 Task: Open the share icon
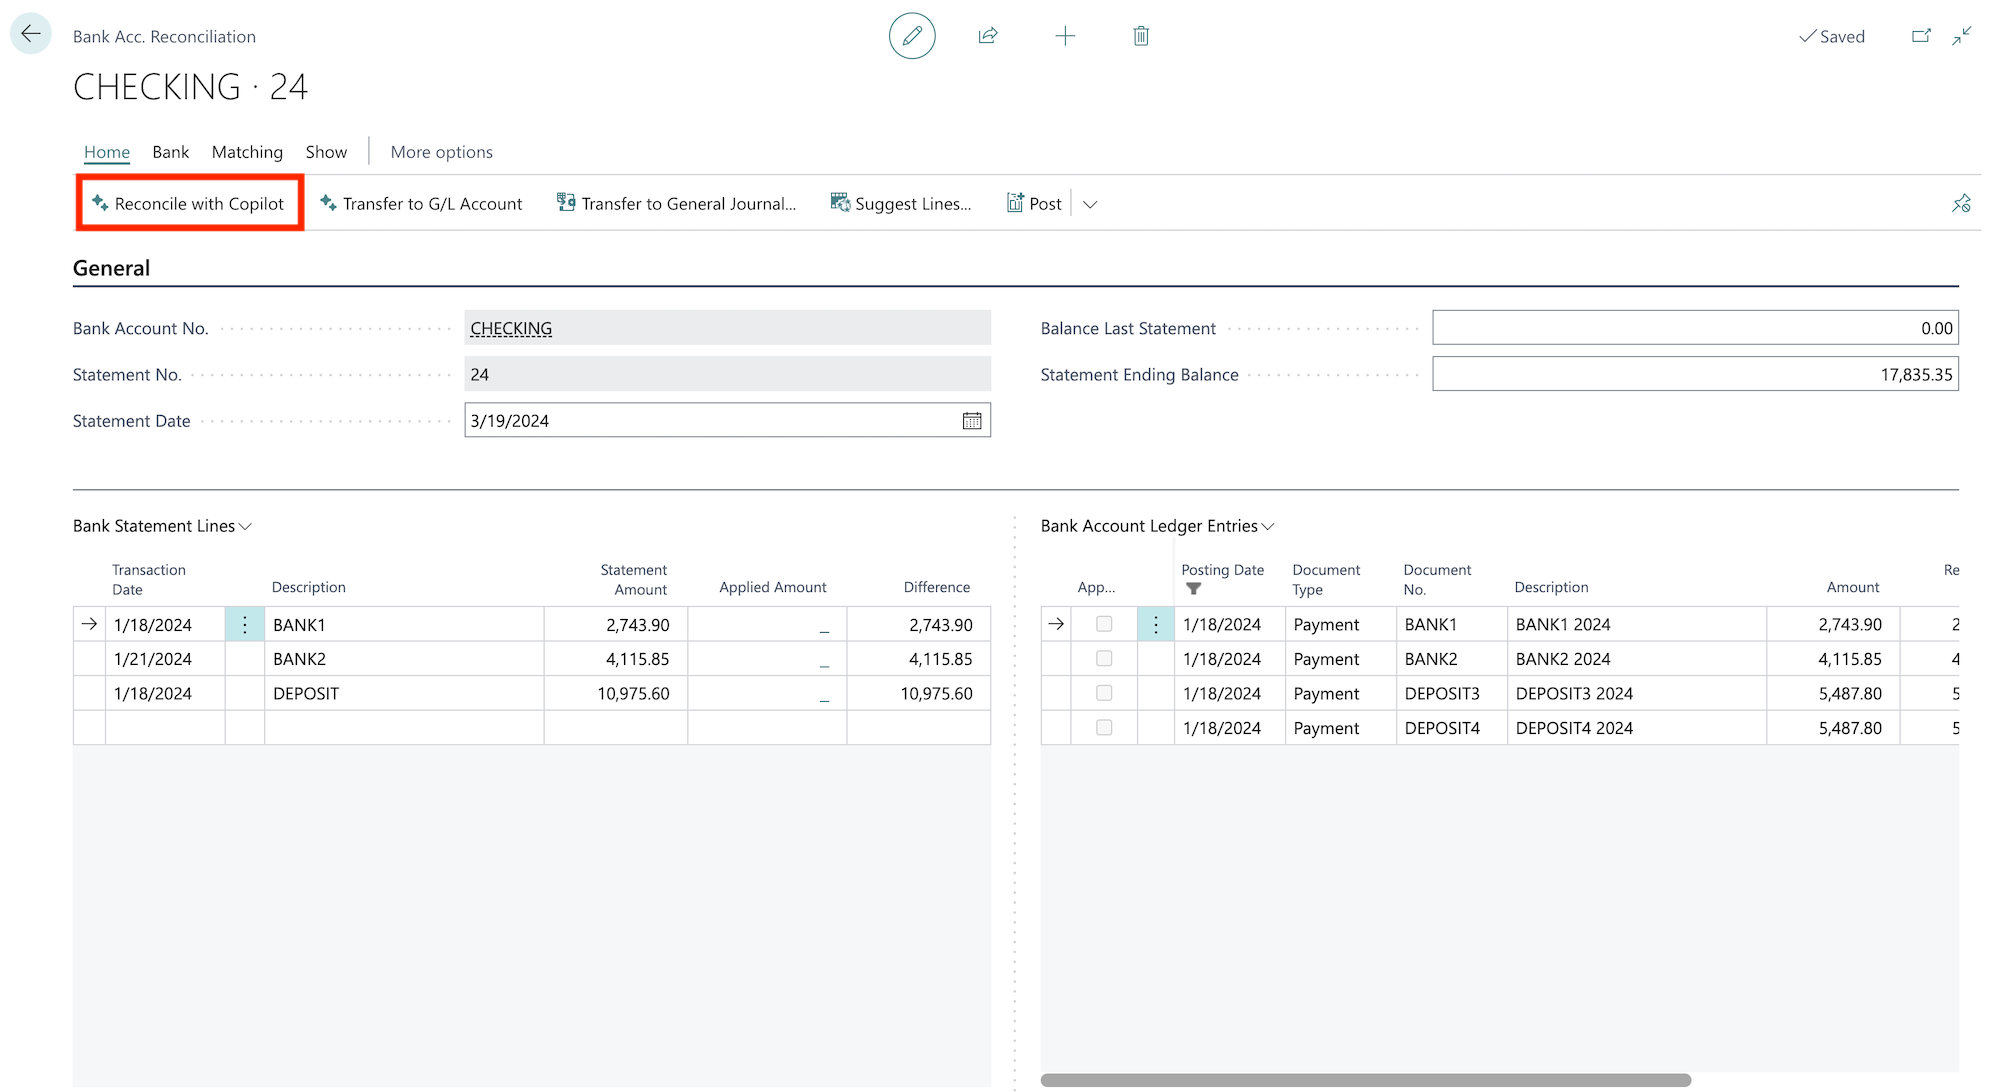click(988, 36)
